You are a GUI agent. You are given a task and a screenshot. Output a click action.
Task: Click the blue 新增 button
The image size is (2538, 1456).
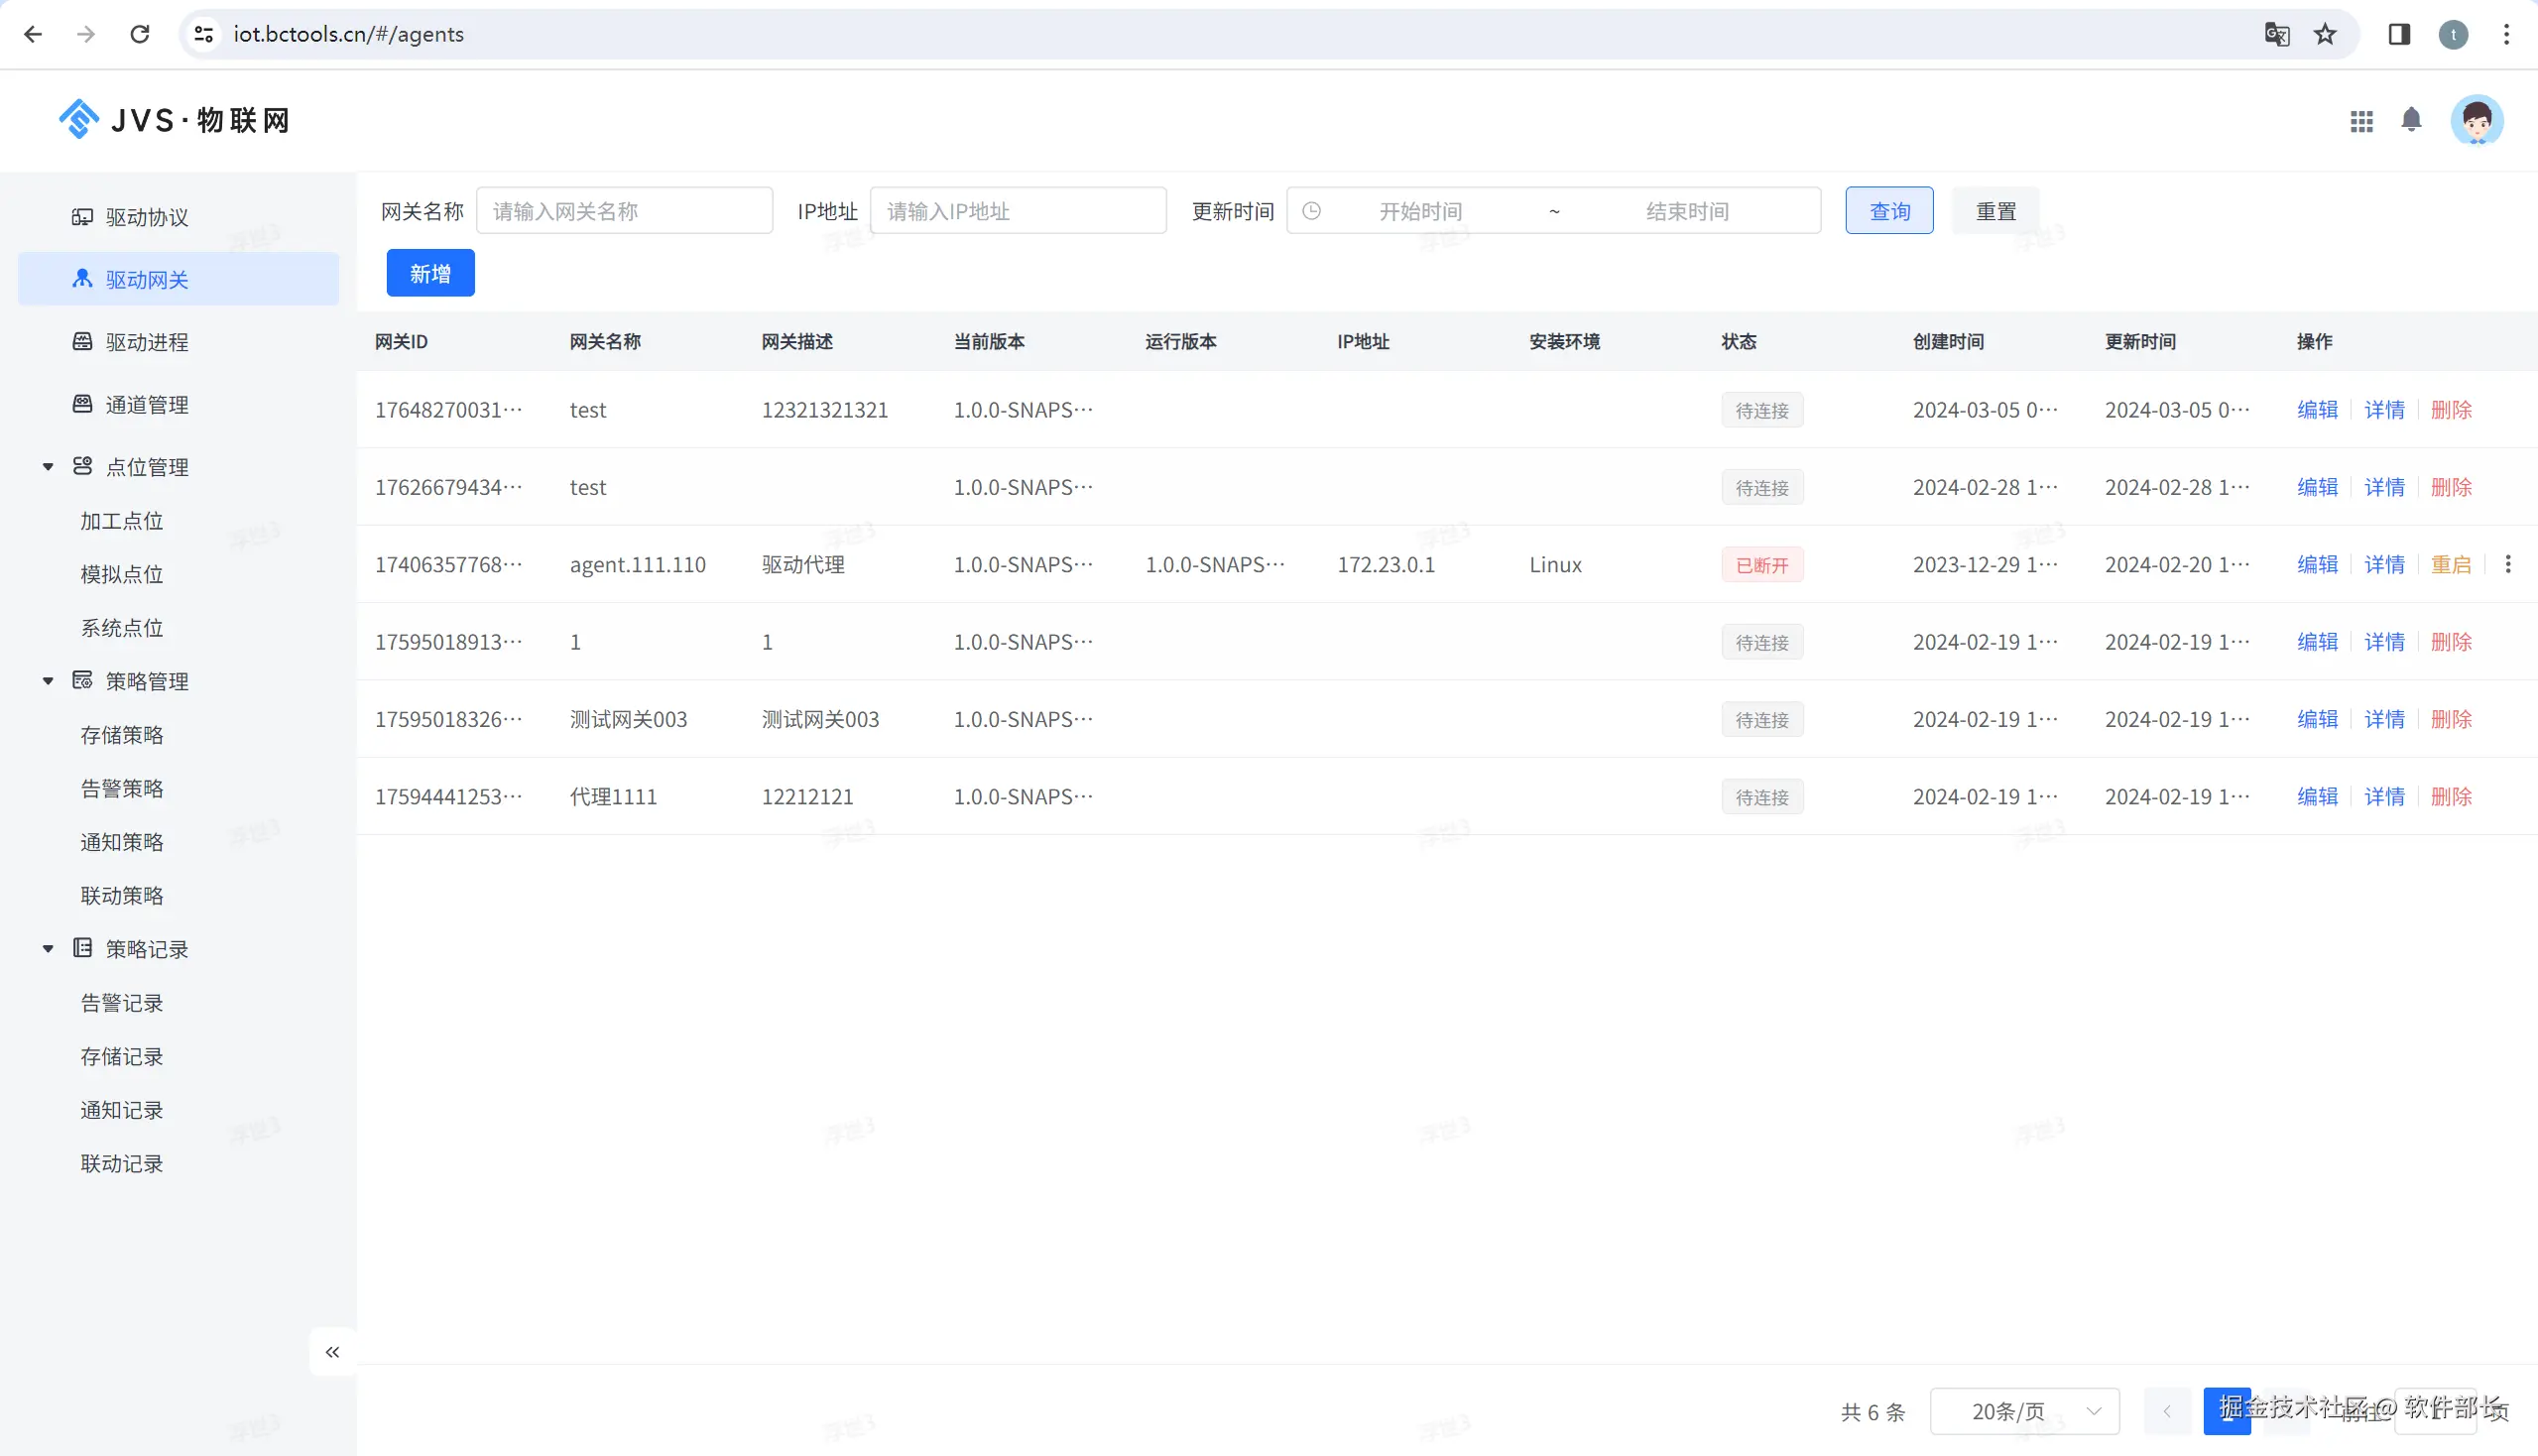430,274
